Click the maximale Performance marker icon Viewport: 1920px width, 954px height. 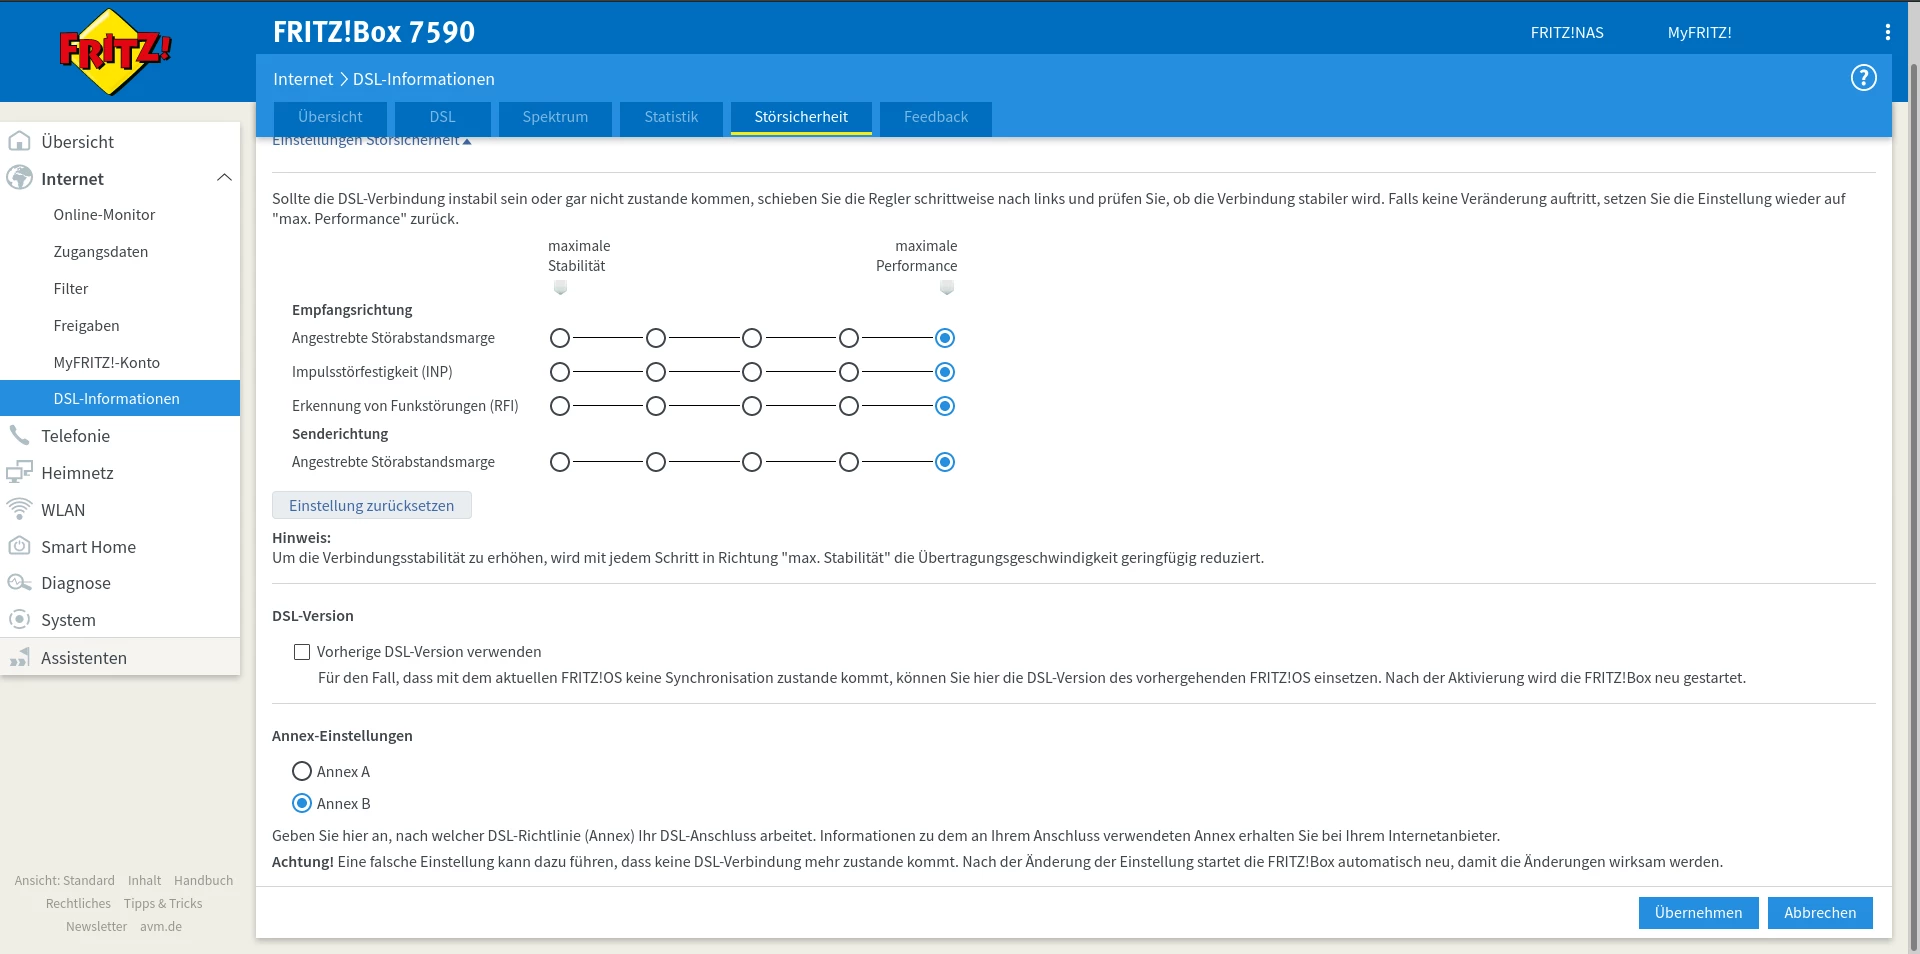point(947,288)
